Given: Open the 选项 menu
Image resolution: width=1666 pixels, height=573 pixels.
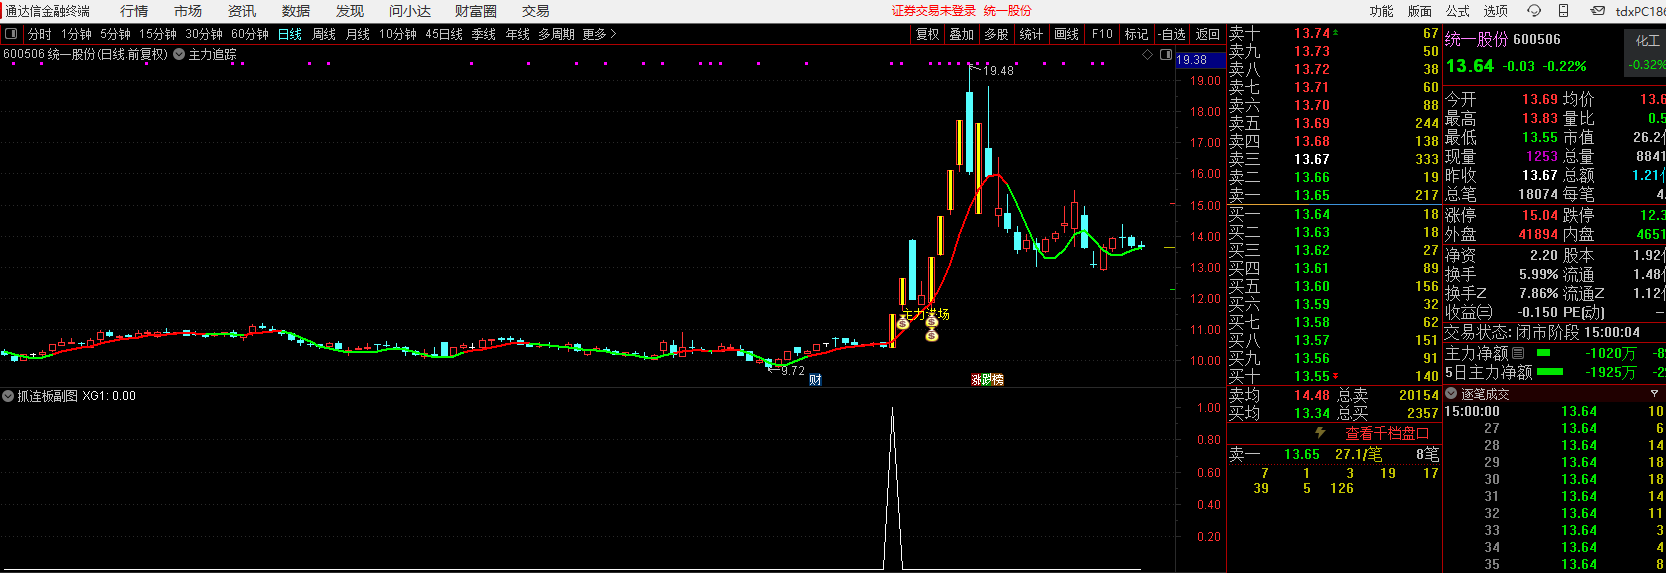Looking at the screenshot, I should tap(1496, 11).
